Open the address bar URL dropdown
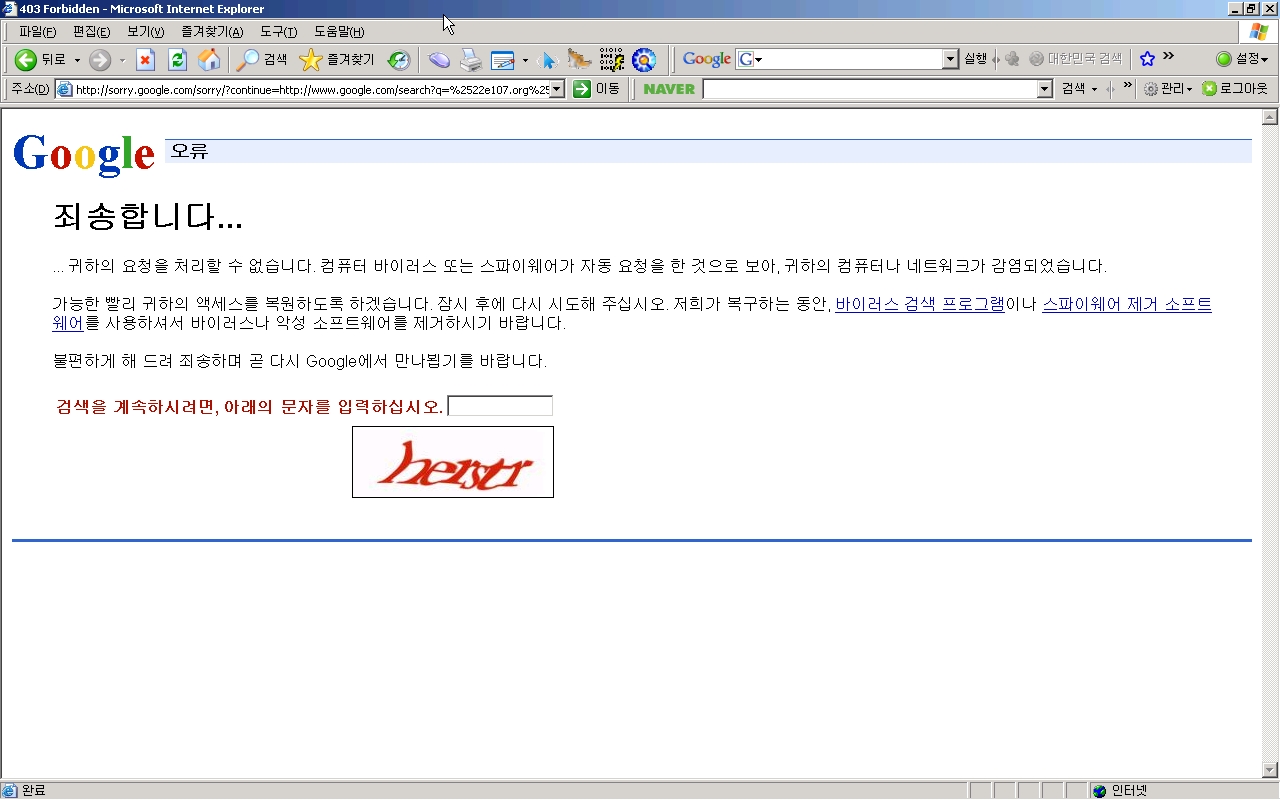Viewport: 1280px width, 800px height. click(557, 89)
